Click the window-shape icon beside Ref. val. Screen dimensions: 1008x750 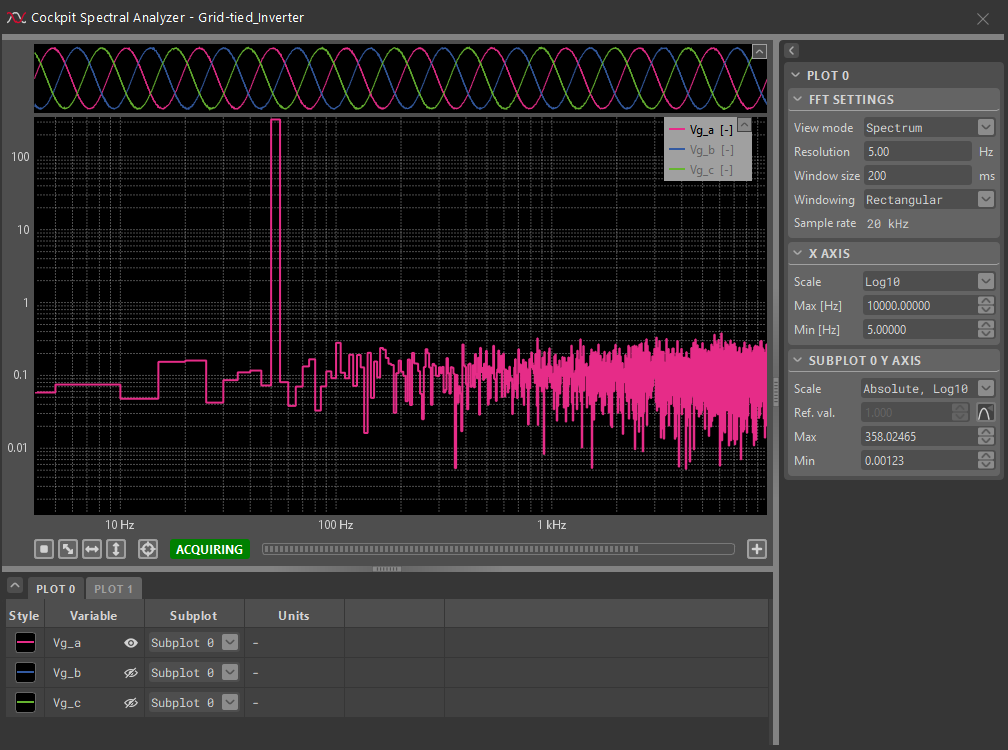[986, 413]
